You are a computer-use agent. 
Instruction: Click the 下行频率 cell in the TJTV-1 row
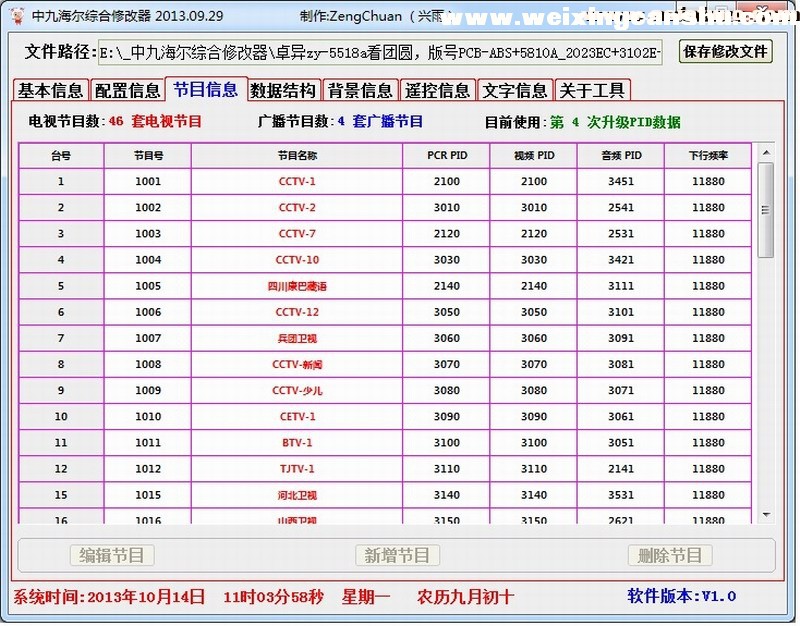[708, 469]
